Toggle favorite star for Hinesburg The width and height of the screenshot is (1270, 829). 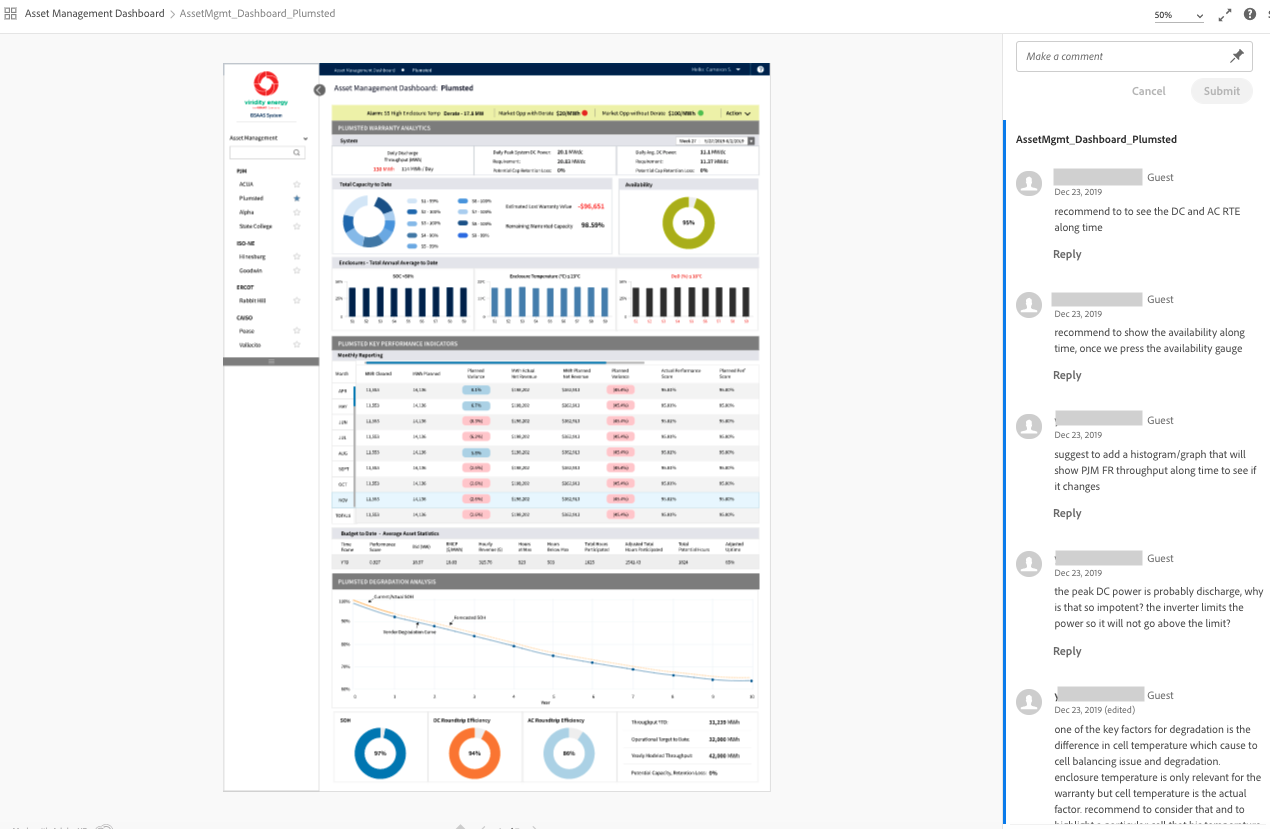tap(297, 257)
